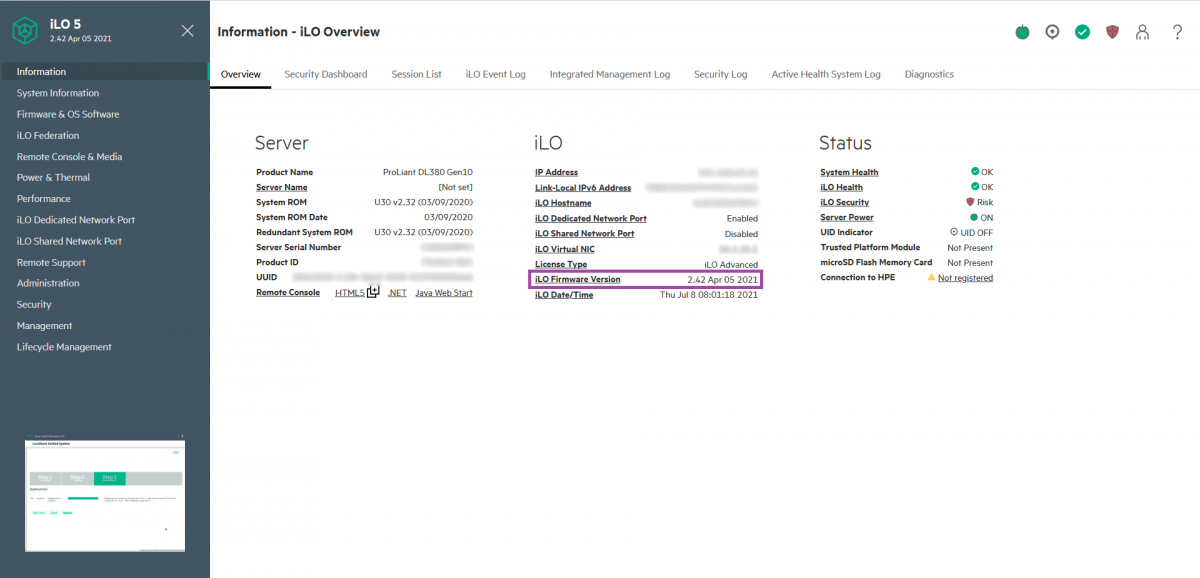This screenshot has height=578, width=1200.
Task: Click the HPE iLO 5 hexagon logo
Action: pos(25,32)
